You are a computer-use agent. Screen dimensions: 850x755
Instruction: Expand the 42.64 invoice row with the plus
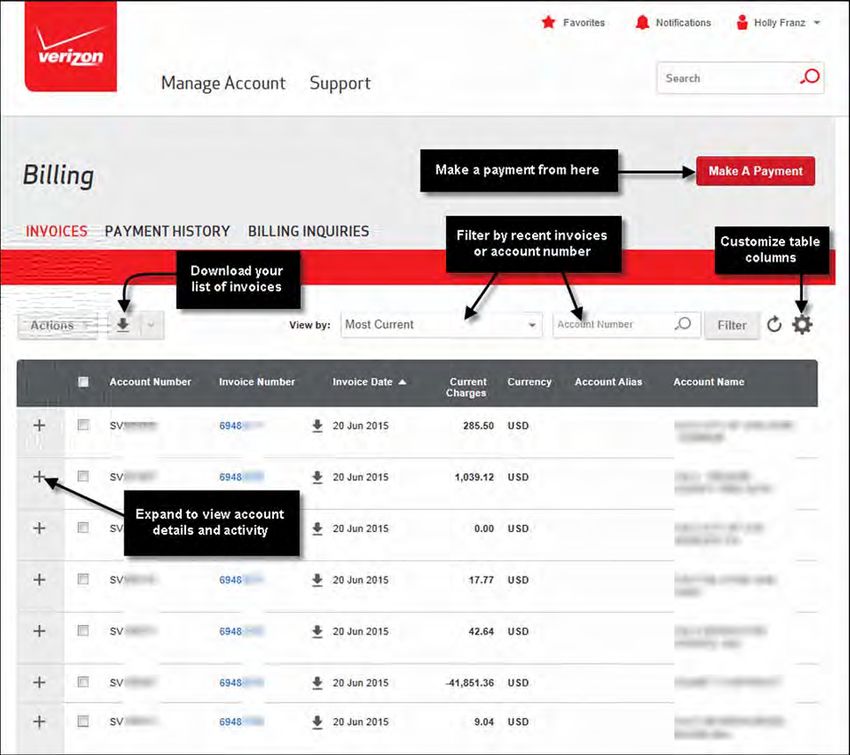(x=39, y=631)
